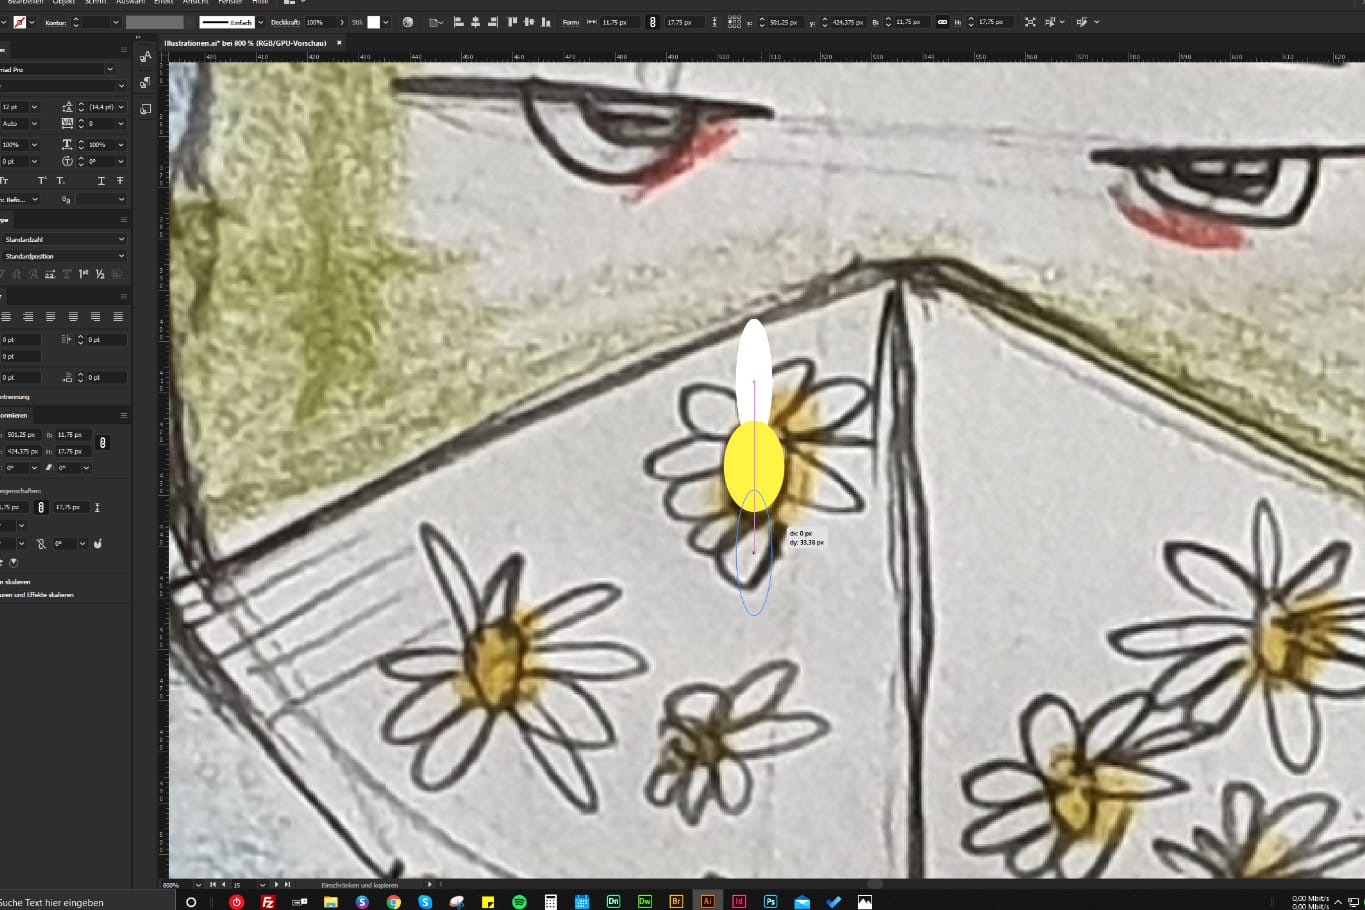The image size is (1365, 910).
Task: Launch Photoshop from the taskbar
Action: (770, 901)
